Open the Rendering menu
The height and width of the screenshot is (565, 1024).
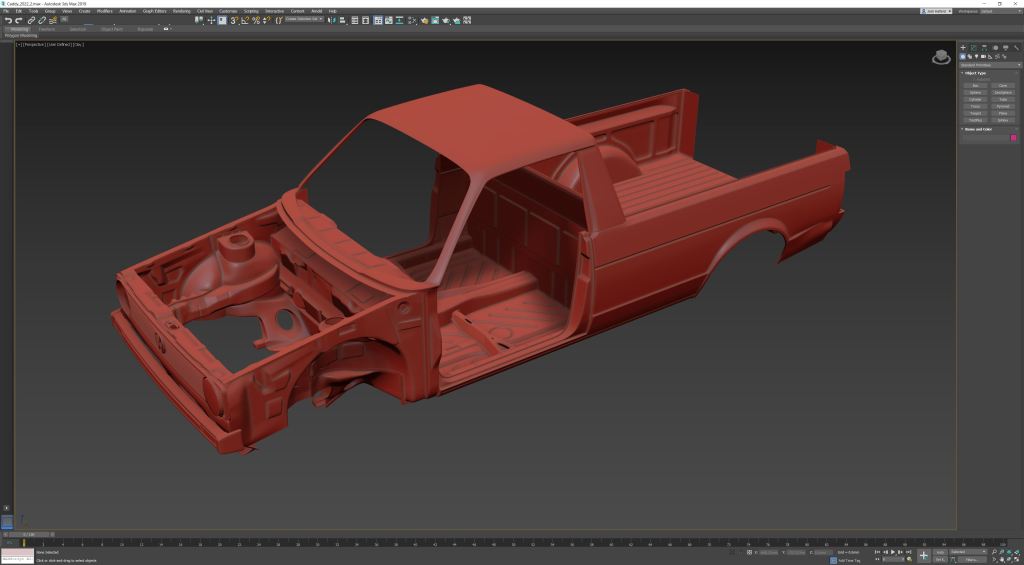coord(181,11)
